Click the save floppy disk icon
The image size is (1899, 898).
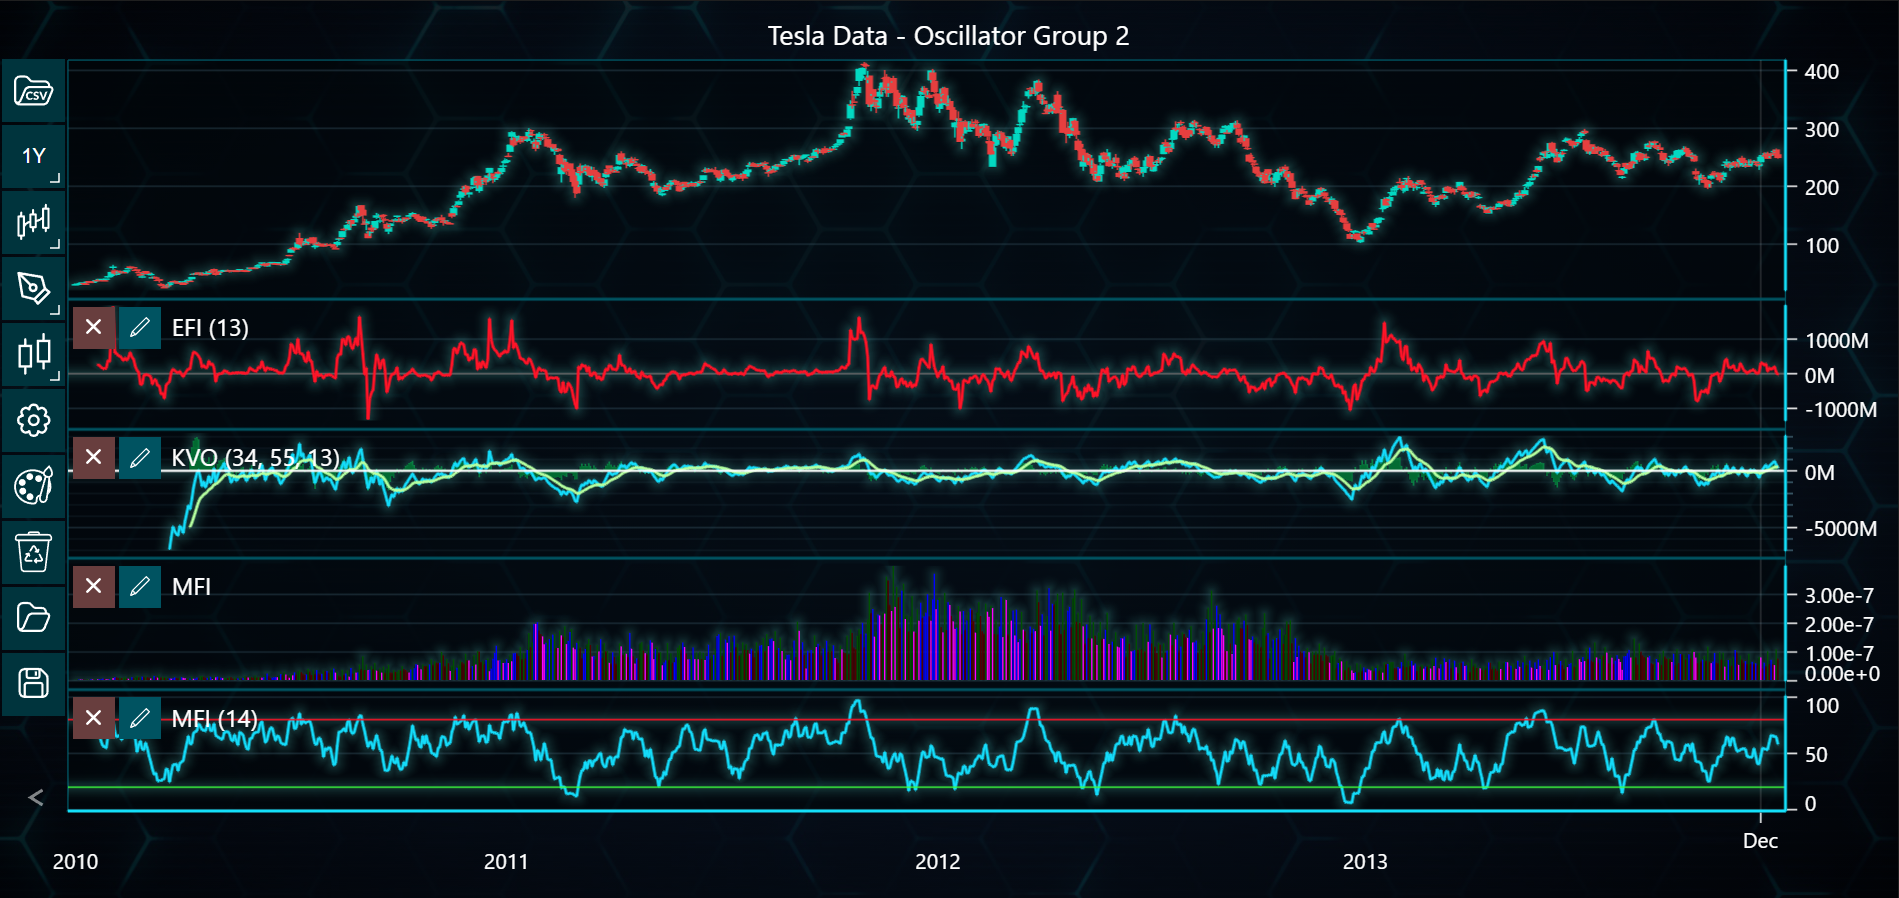(x=33, y=683)
